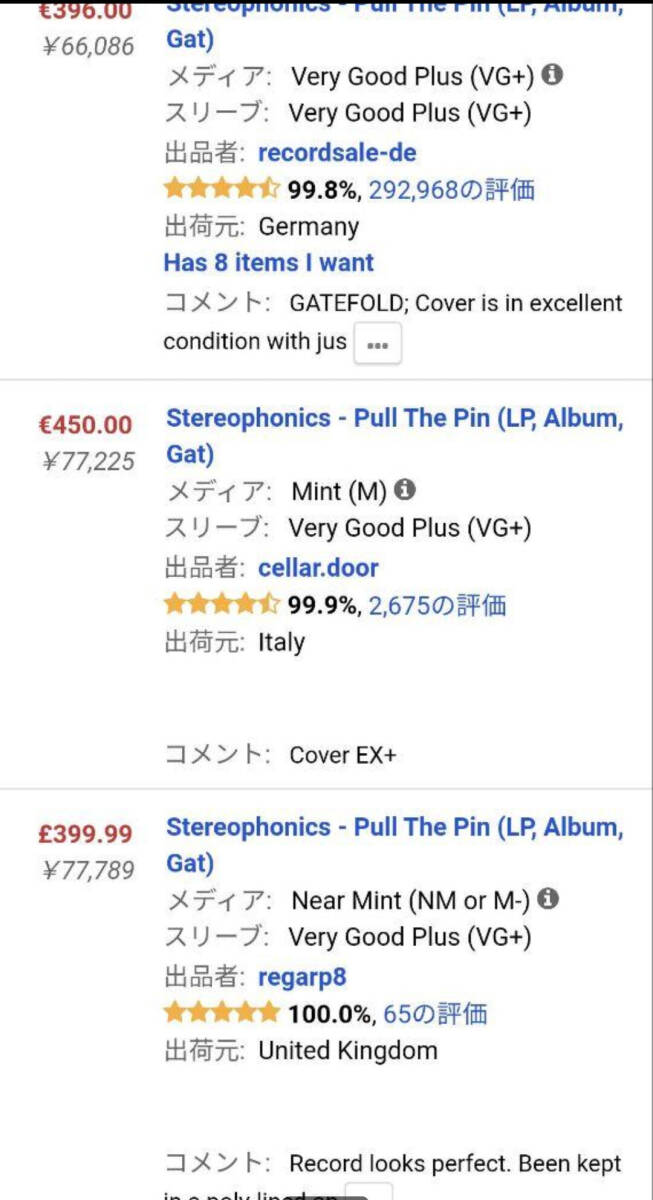
Task: Click star rating of recordsale-de
Action: coord(222,188)
